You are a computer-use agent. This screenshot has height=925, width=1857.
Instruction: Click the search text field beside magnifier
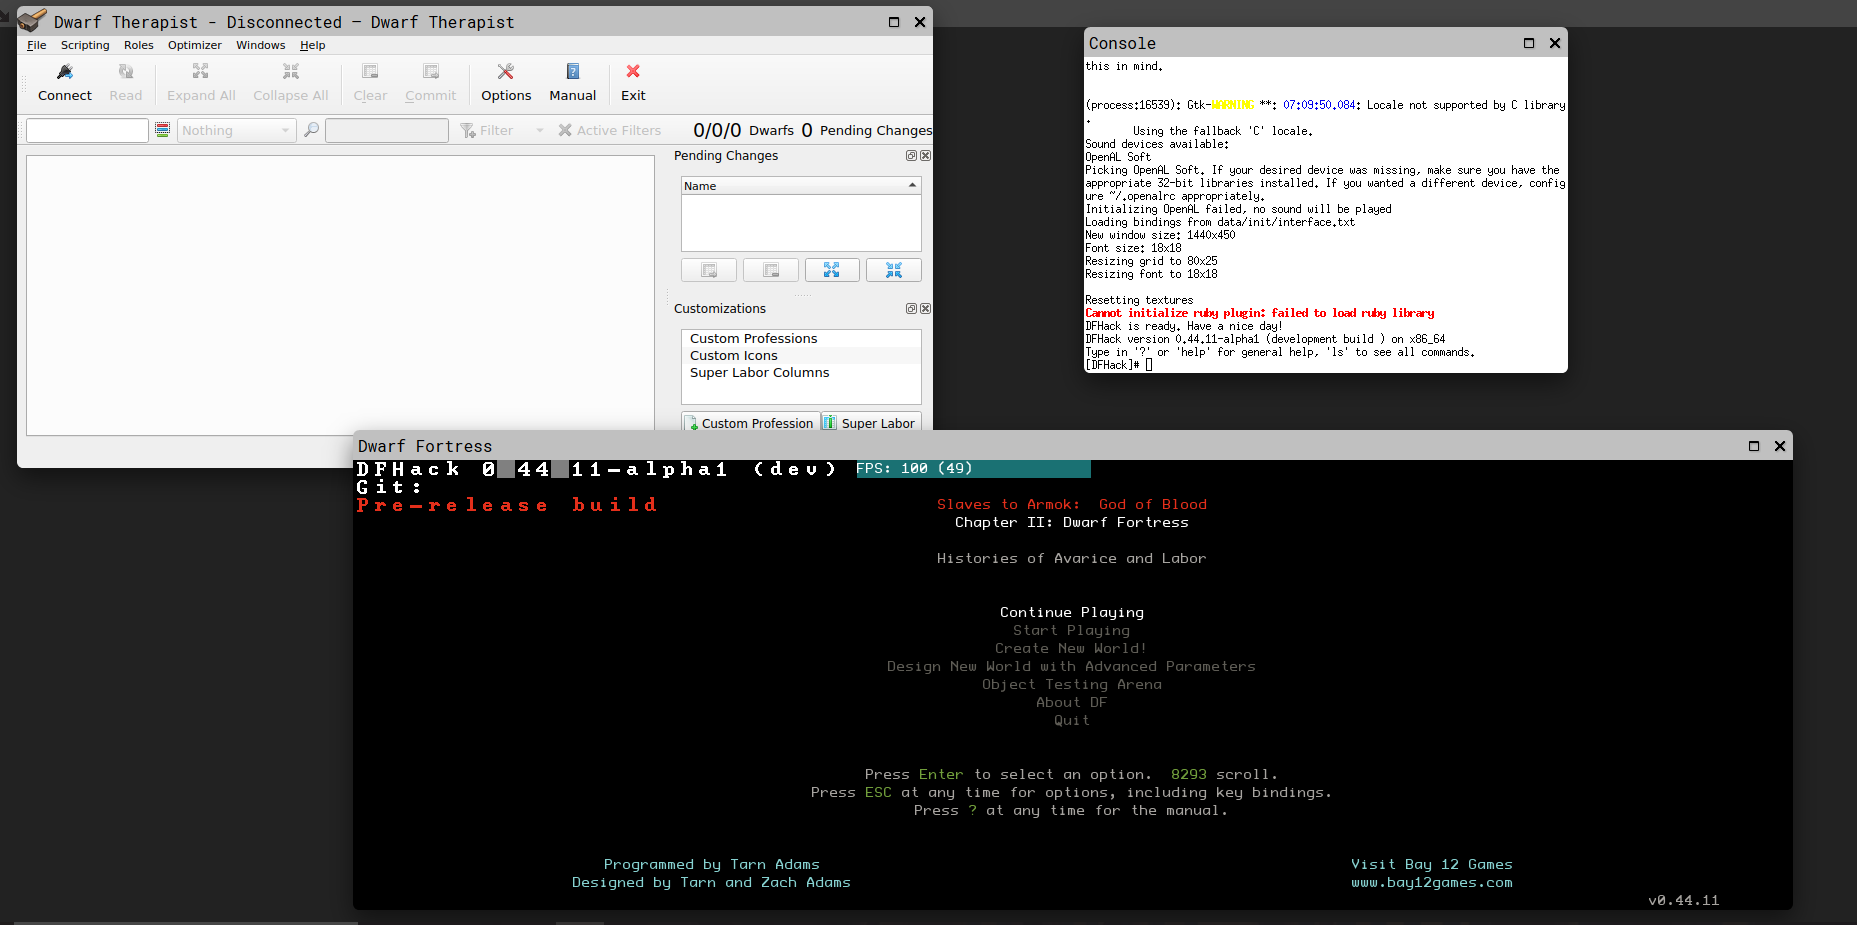387,130
